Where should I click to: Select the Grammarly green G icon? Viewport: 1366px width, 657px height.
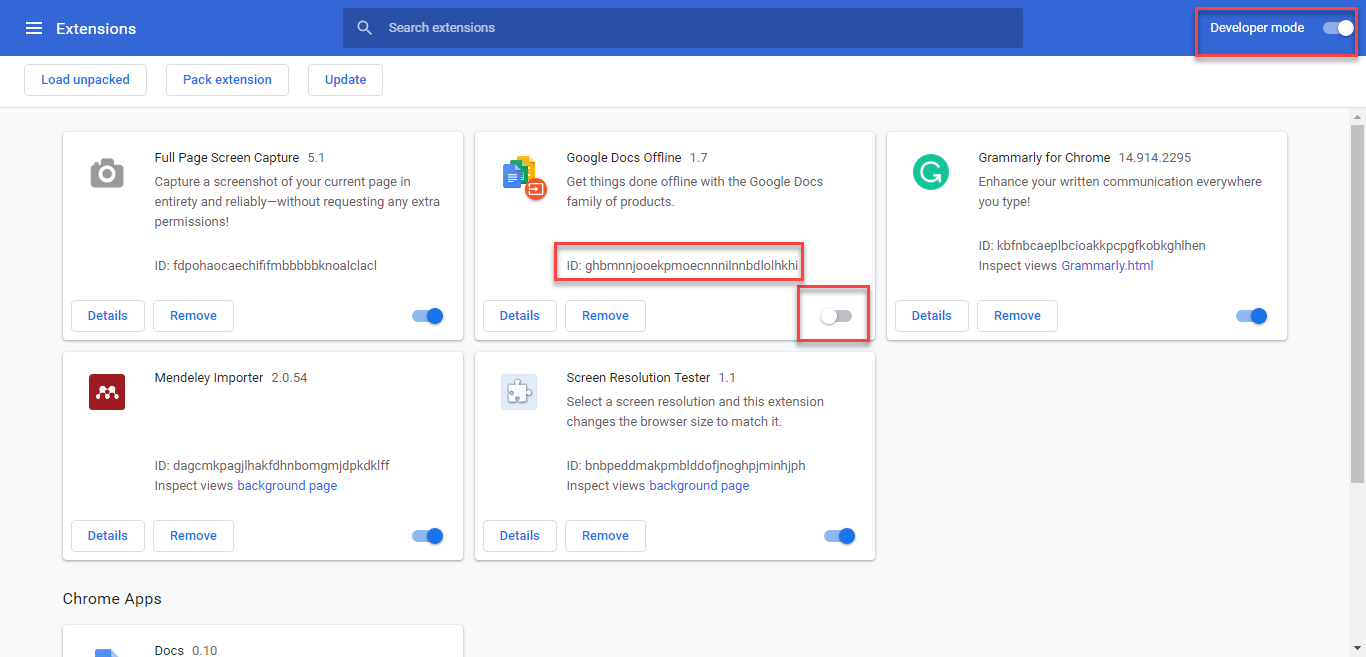pyautogui.click(x=931, y=172)
